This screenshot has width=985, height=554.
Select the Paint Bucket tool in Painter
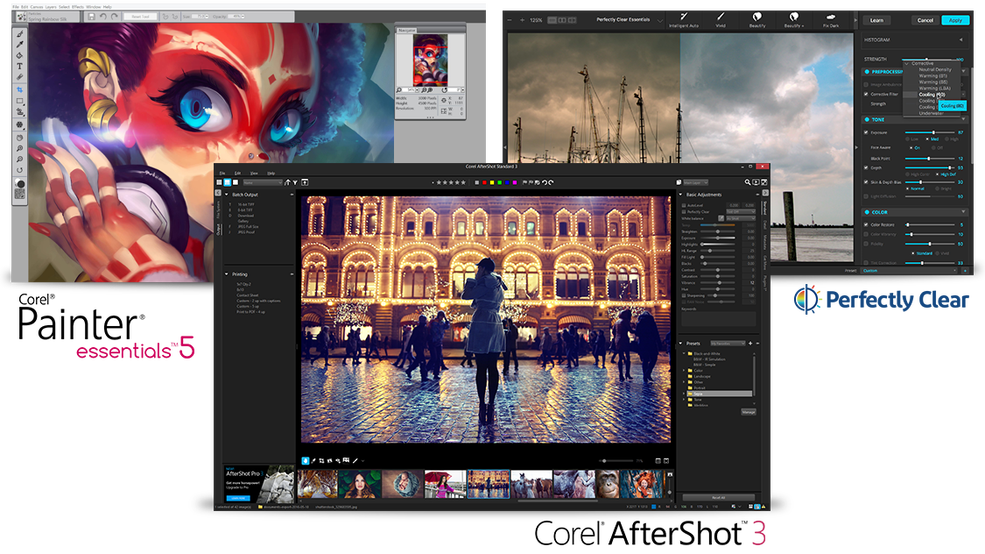pyautogui.click(x=19, y=55)
